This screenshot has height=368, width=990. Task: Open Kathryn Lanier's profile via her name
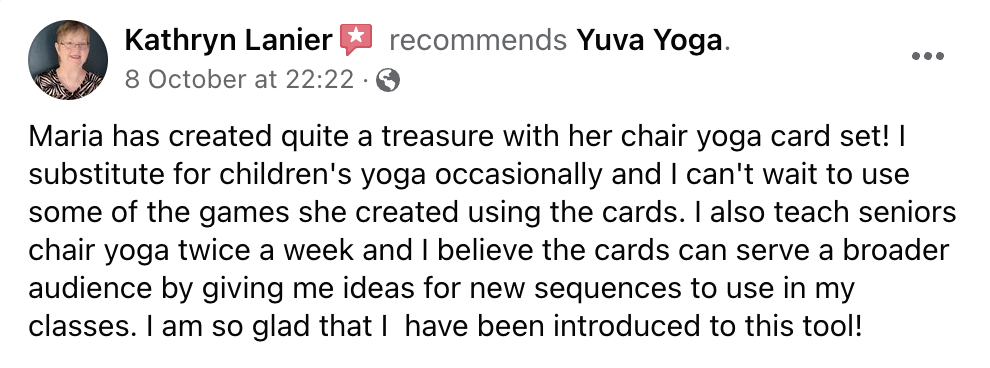tap(229, 41)
